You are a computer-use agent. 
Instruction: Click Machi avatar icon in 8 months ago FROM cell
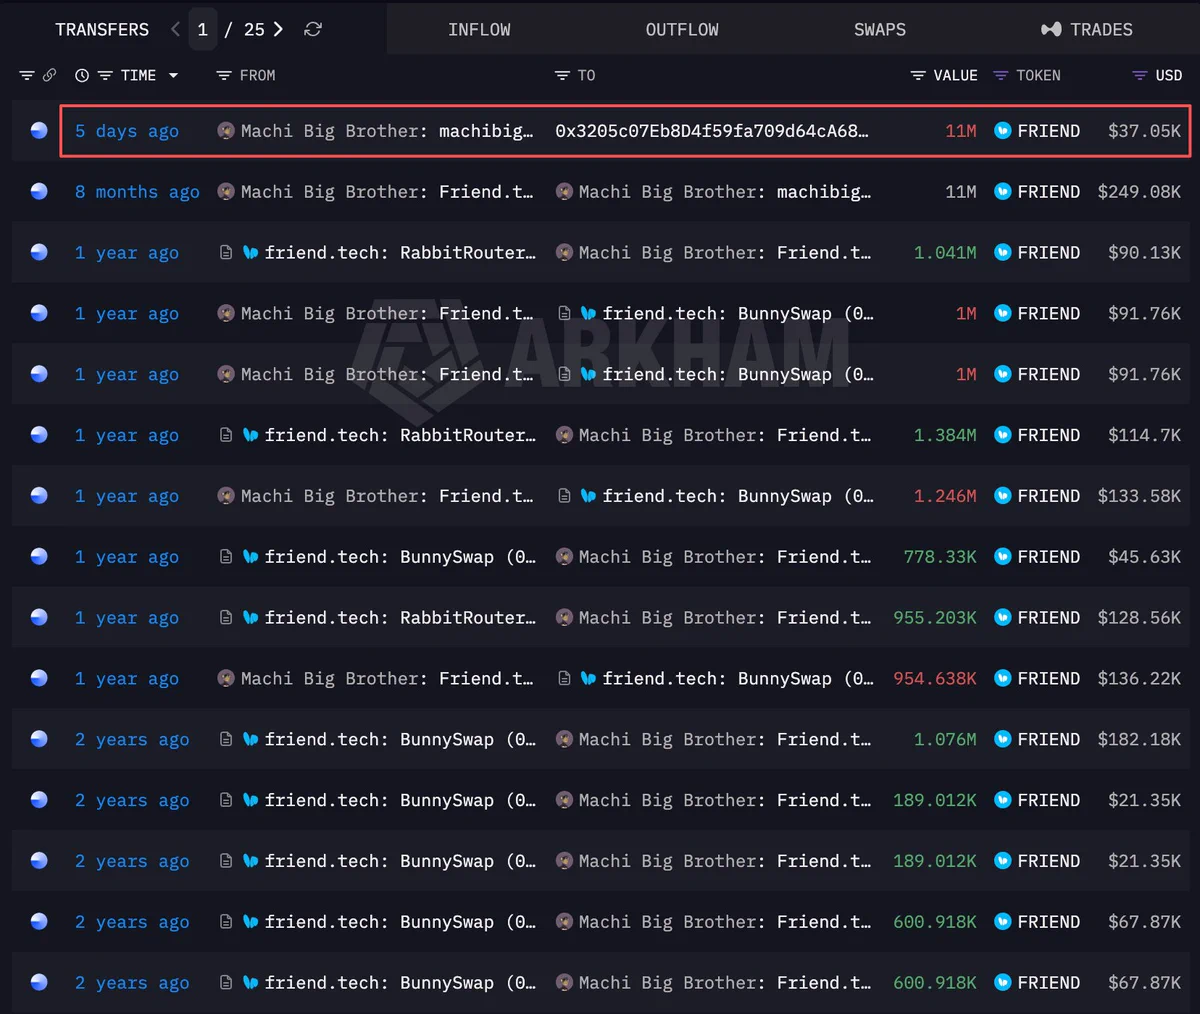[x=226, y=192]
